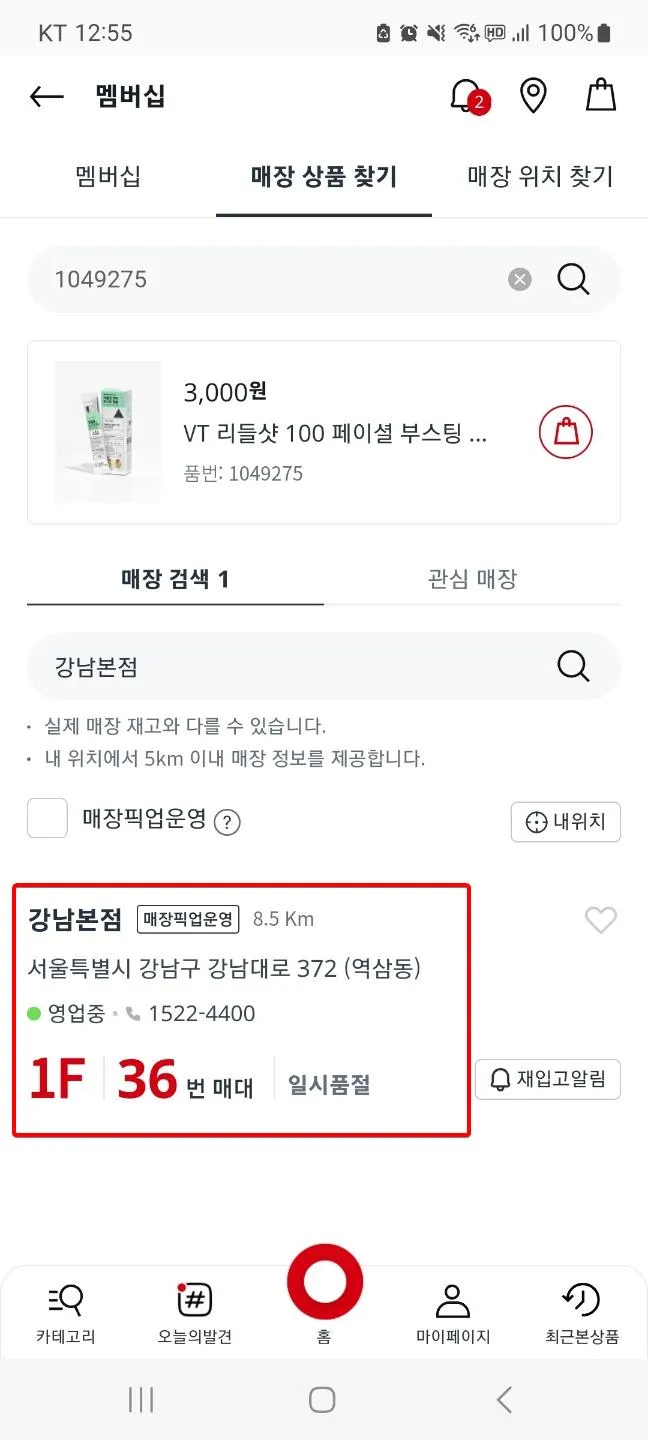Open the shopping cart icon
648x1440 pixels.
(601, 94)
